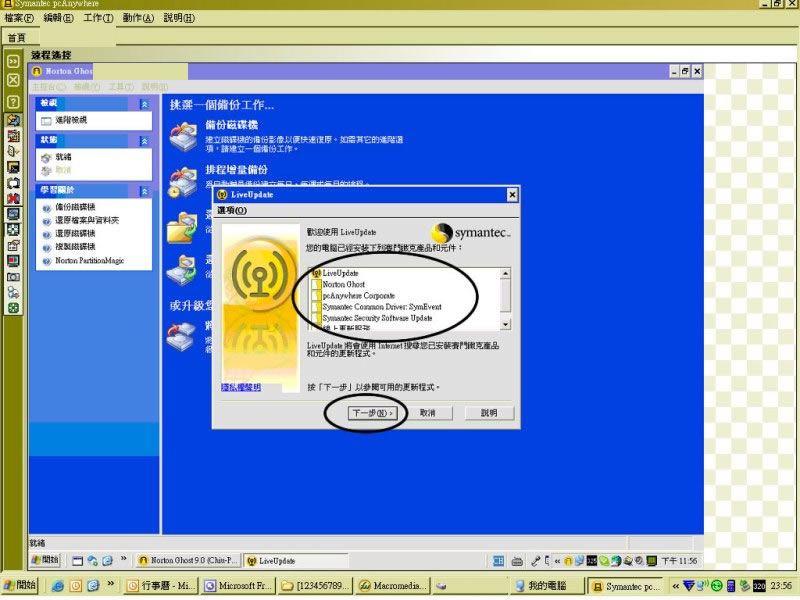Image resolution: width=800 pixels, height=600 pixels.
Task: Click the 說明 button in the LiveUpdate dialog
Action: pos(489,413)
